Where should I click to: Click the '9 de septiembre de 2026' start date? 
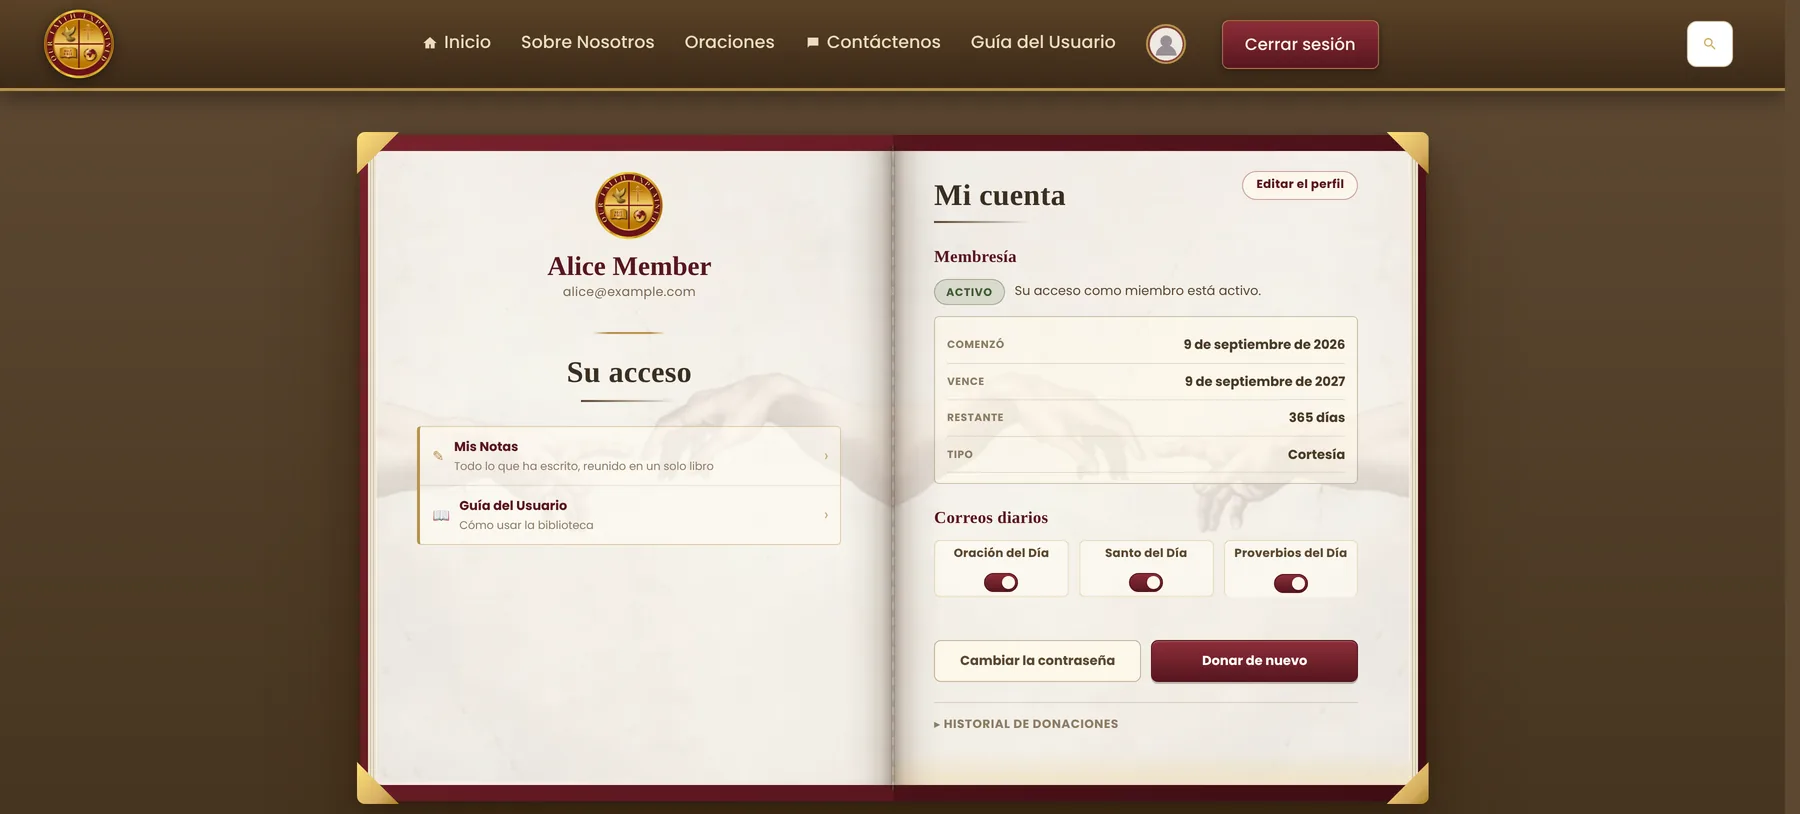(1264, 344)
